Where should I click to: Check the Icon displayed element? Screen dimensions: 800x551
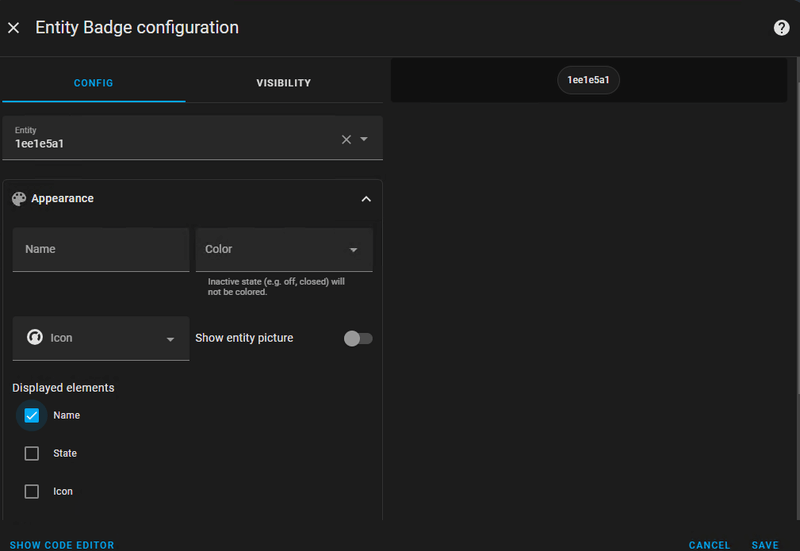pyautogui.click(x=32, y=491)
